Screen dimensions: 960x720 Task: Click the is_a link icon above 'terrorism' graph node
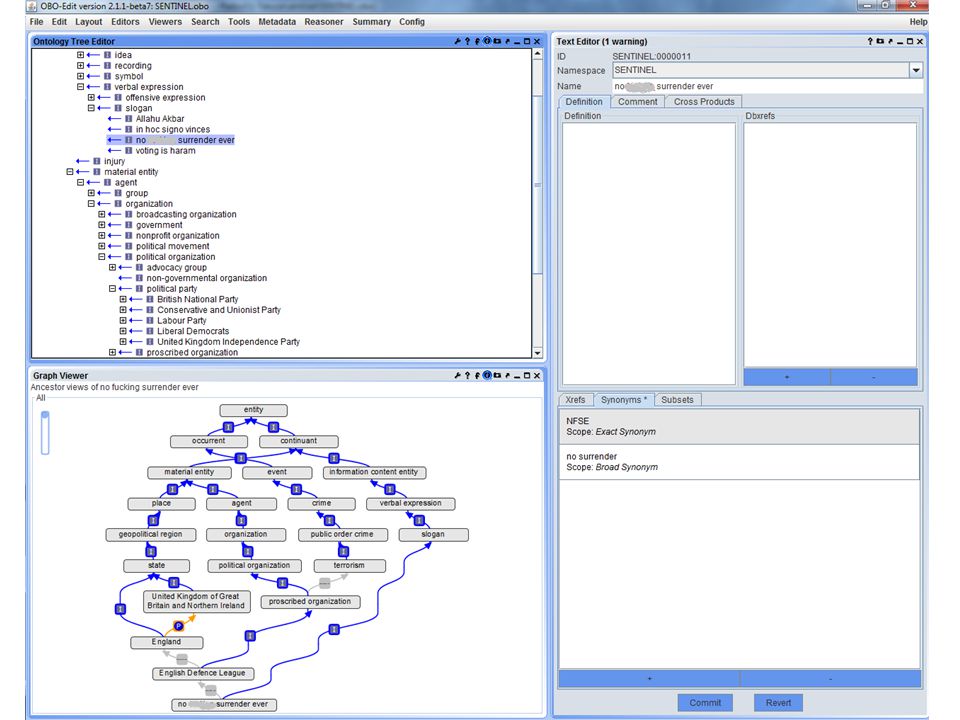click(343, 551)
